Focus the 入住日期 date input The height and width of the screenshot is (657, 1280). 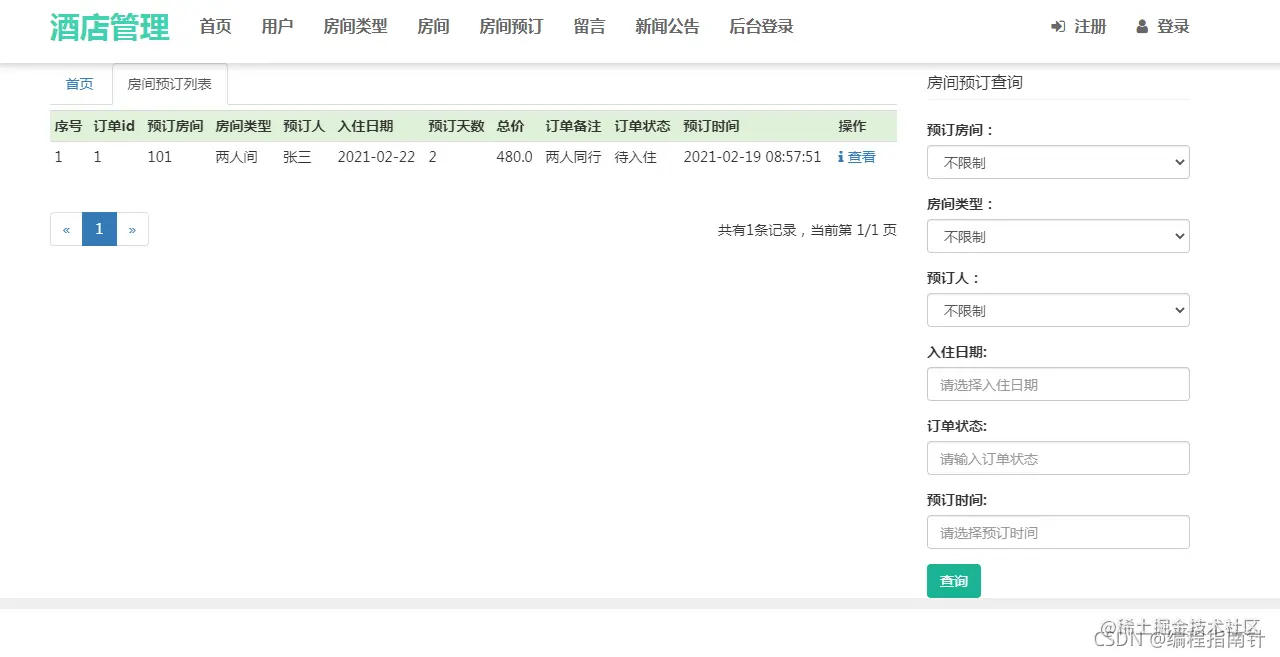pyautogui.click(x=1058, y=384)
